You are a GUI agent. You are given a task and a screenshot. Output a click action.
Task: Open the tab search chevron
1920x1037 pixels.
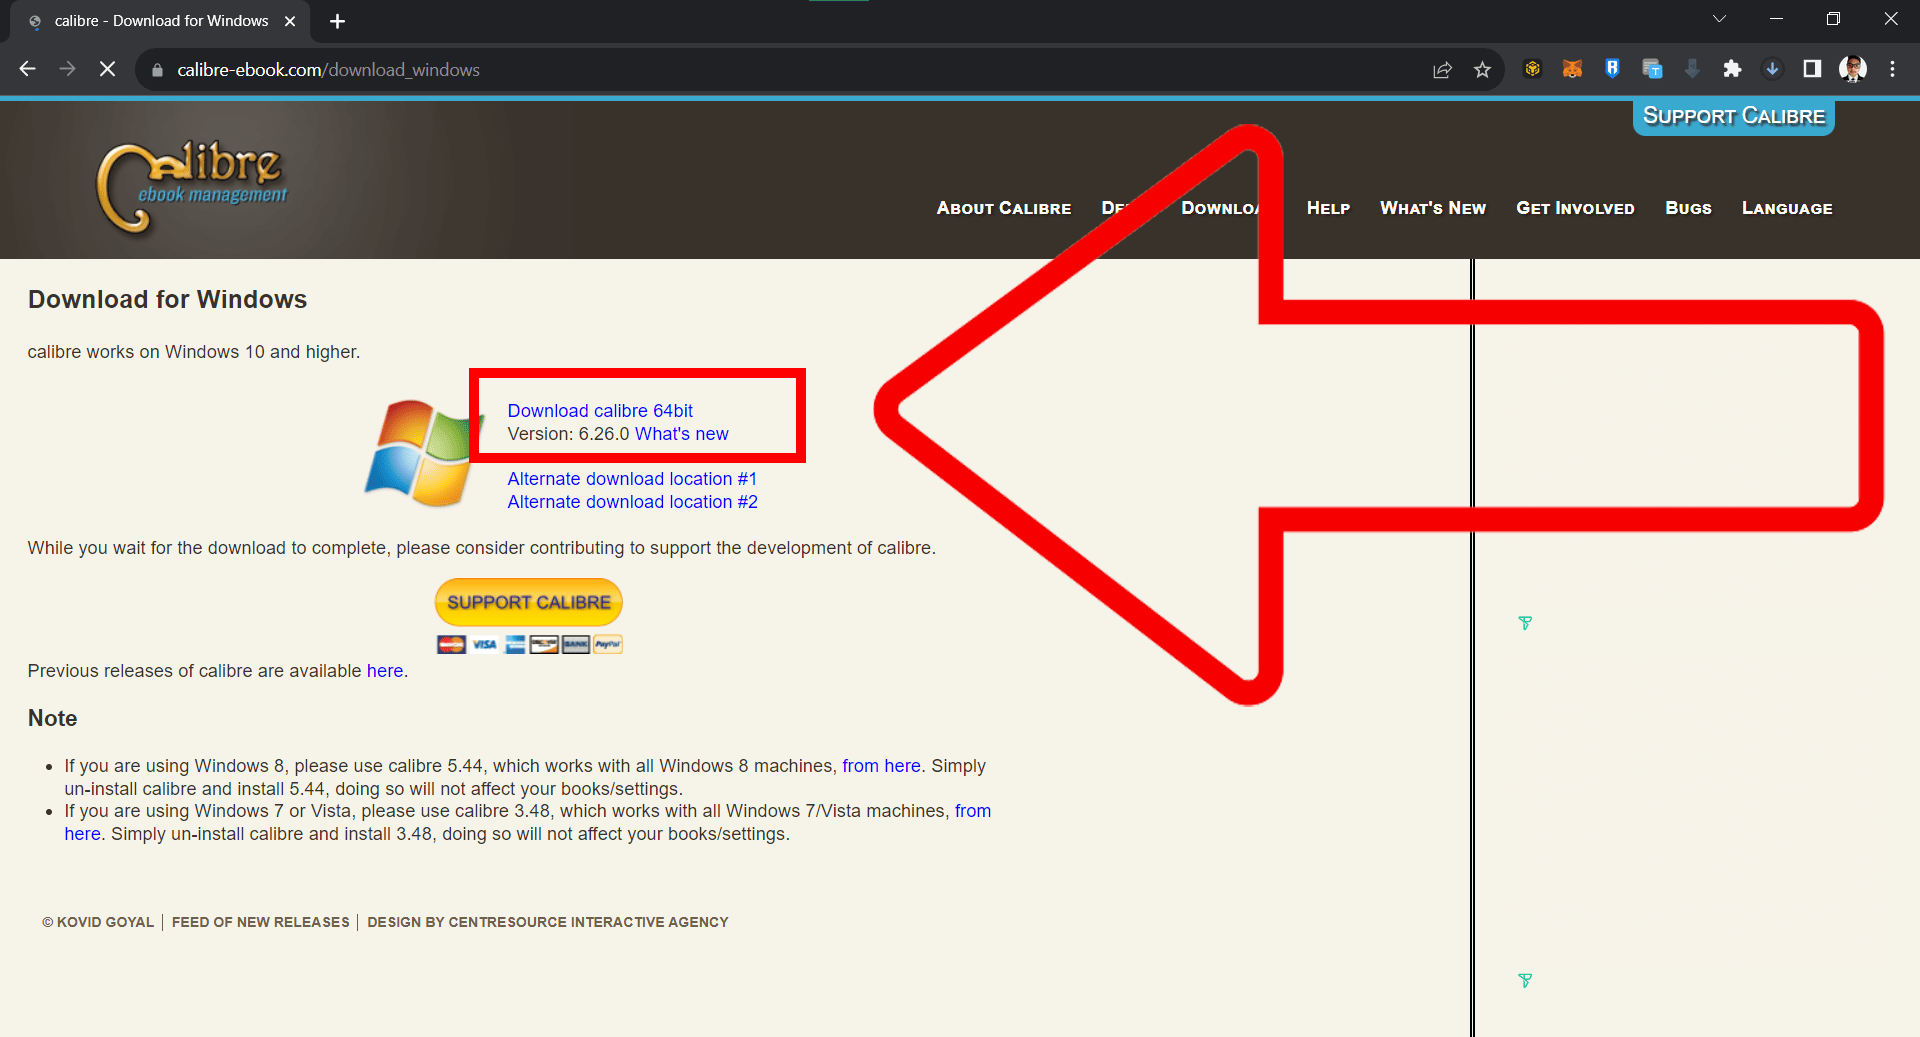click(x=1719, y=18)
